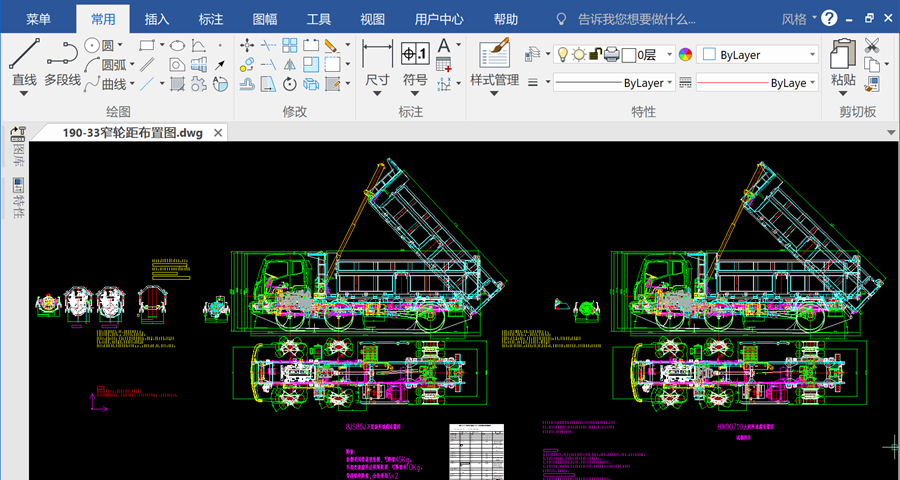Click the 符号 symbol annotation tool
The image size is (900, 480).
tap(415, 62)
